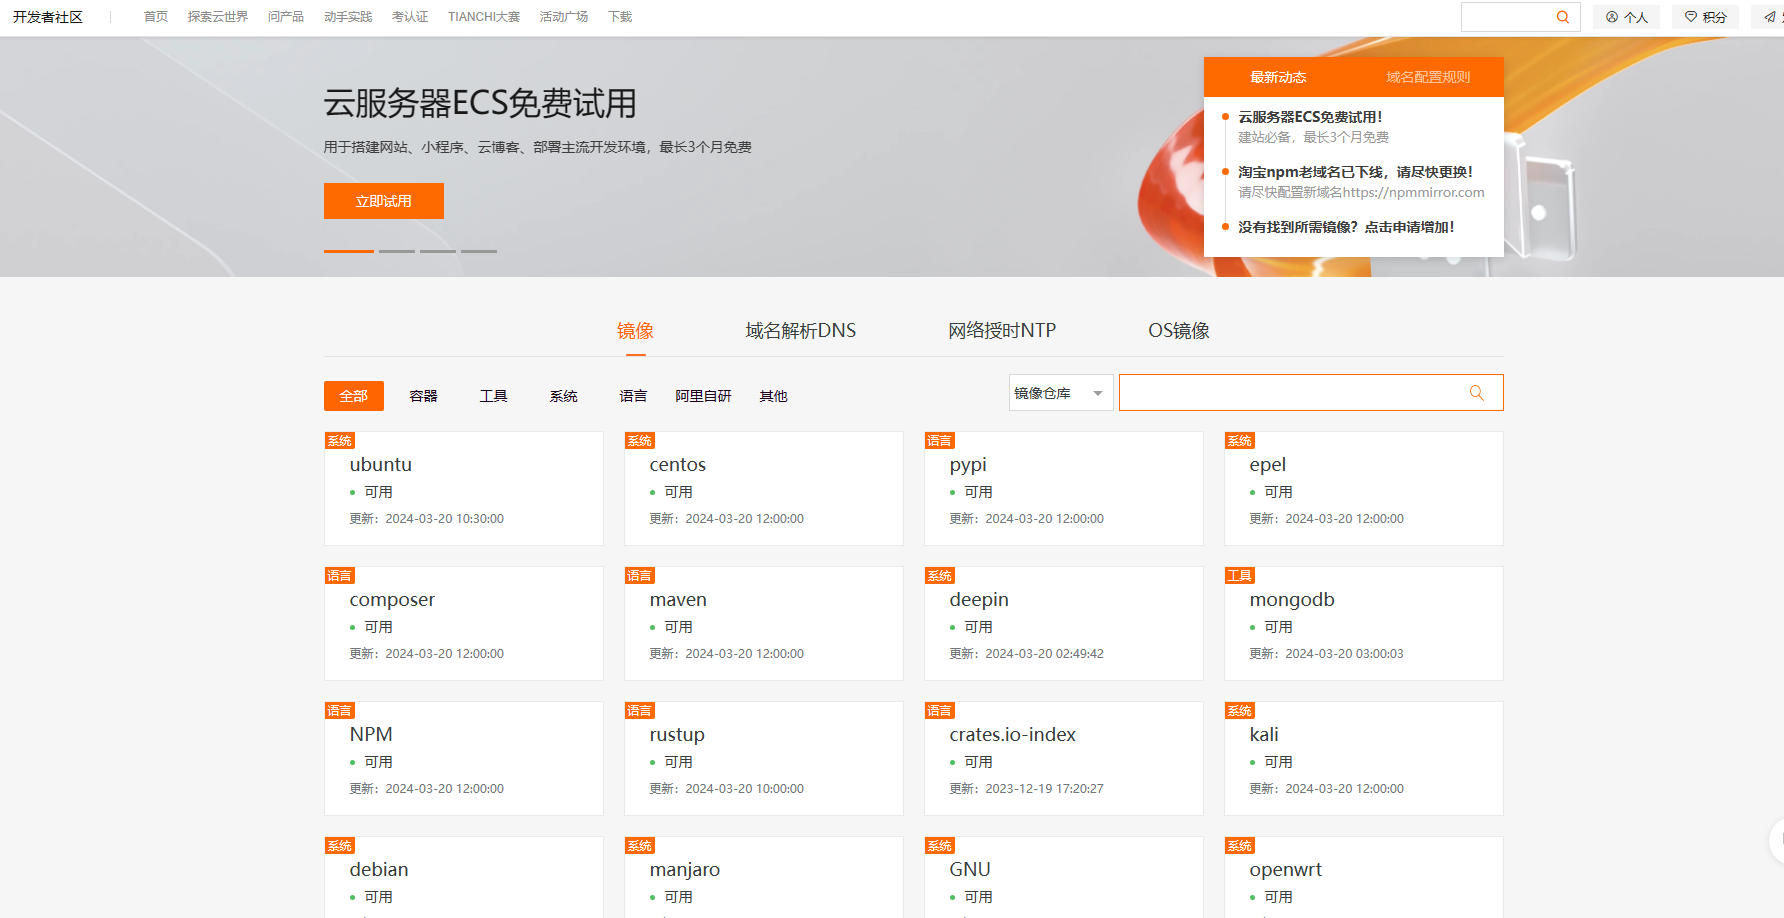This screenshot has width=1784, height=918.
Task: Switch to OS镜像 tab
Action: [1179, 331]
